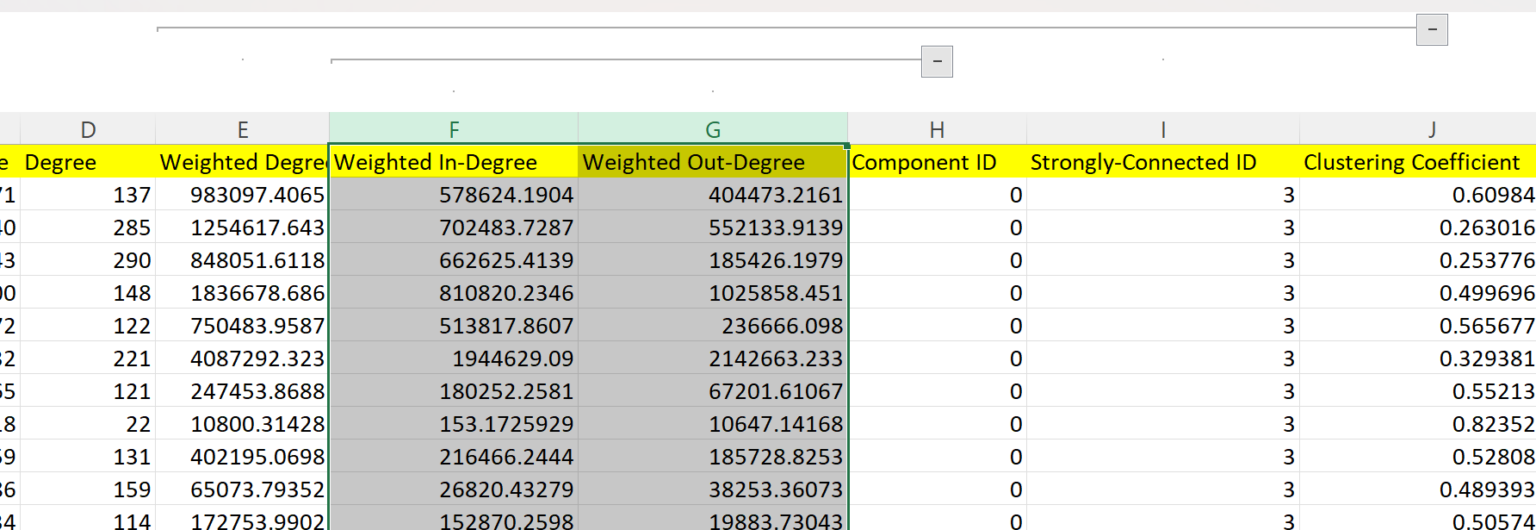Image resolution: width=1536 pixels, height=530 pixels.
Task: Select cell with value 236666.098
Action: coord(713,325)
